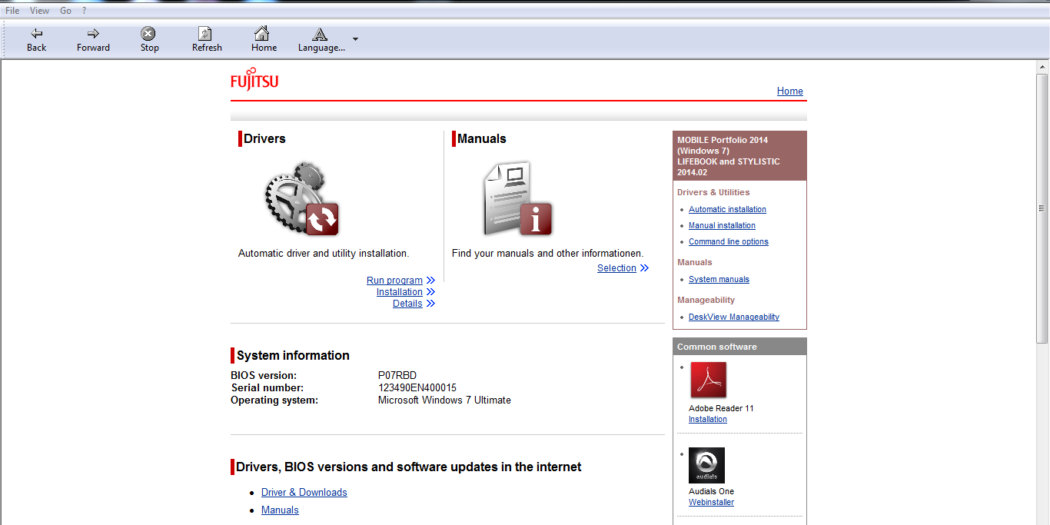Open the Details link under Drivers
The width and height of the screenshot is (1050, 525).
[407, 303]
